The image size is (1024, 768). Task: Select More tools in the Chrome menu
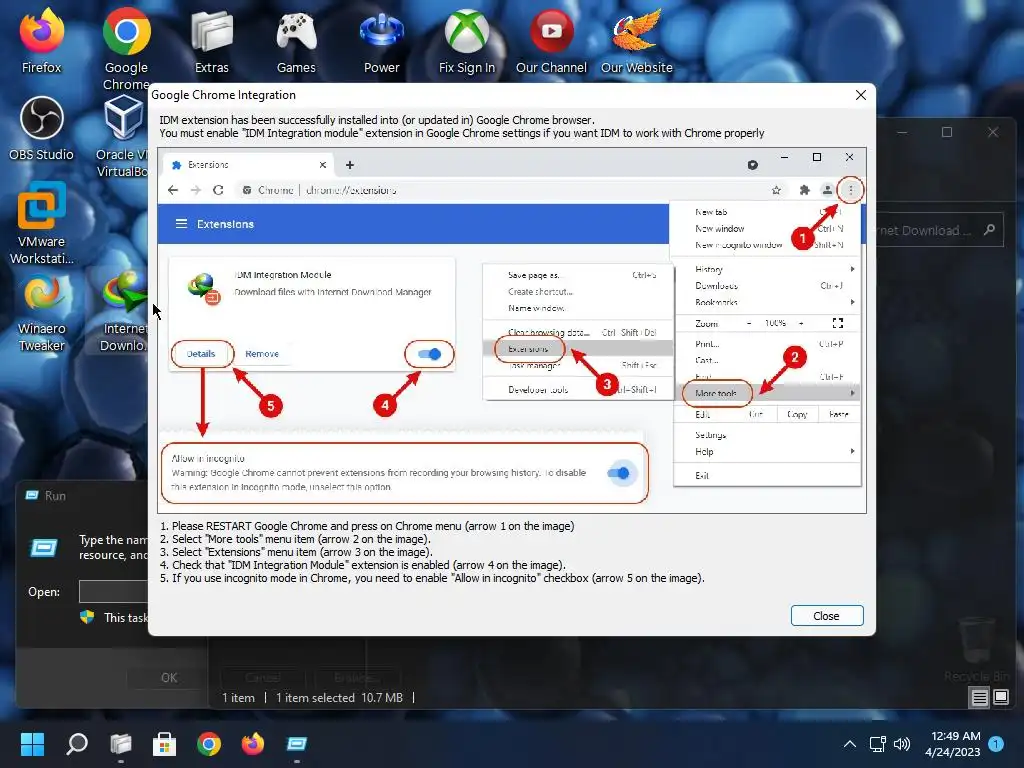click(767, 393)
